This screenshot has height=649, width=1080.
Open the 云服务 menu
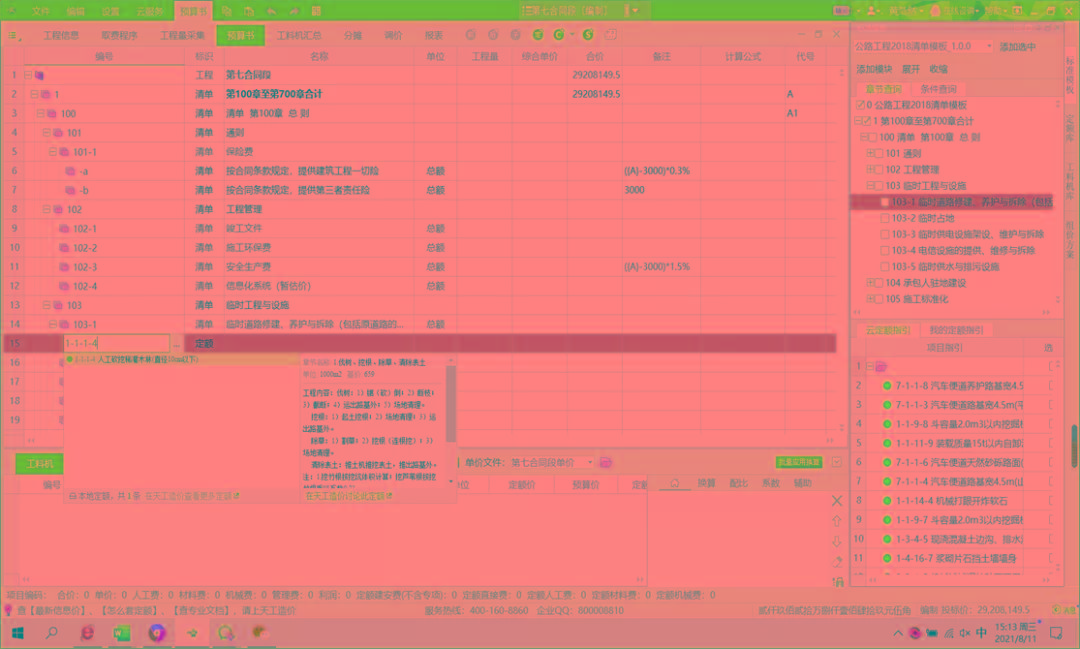[x=149, y=11]
